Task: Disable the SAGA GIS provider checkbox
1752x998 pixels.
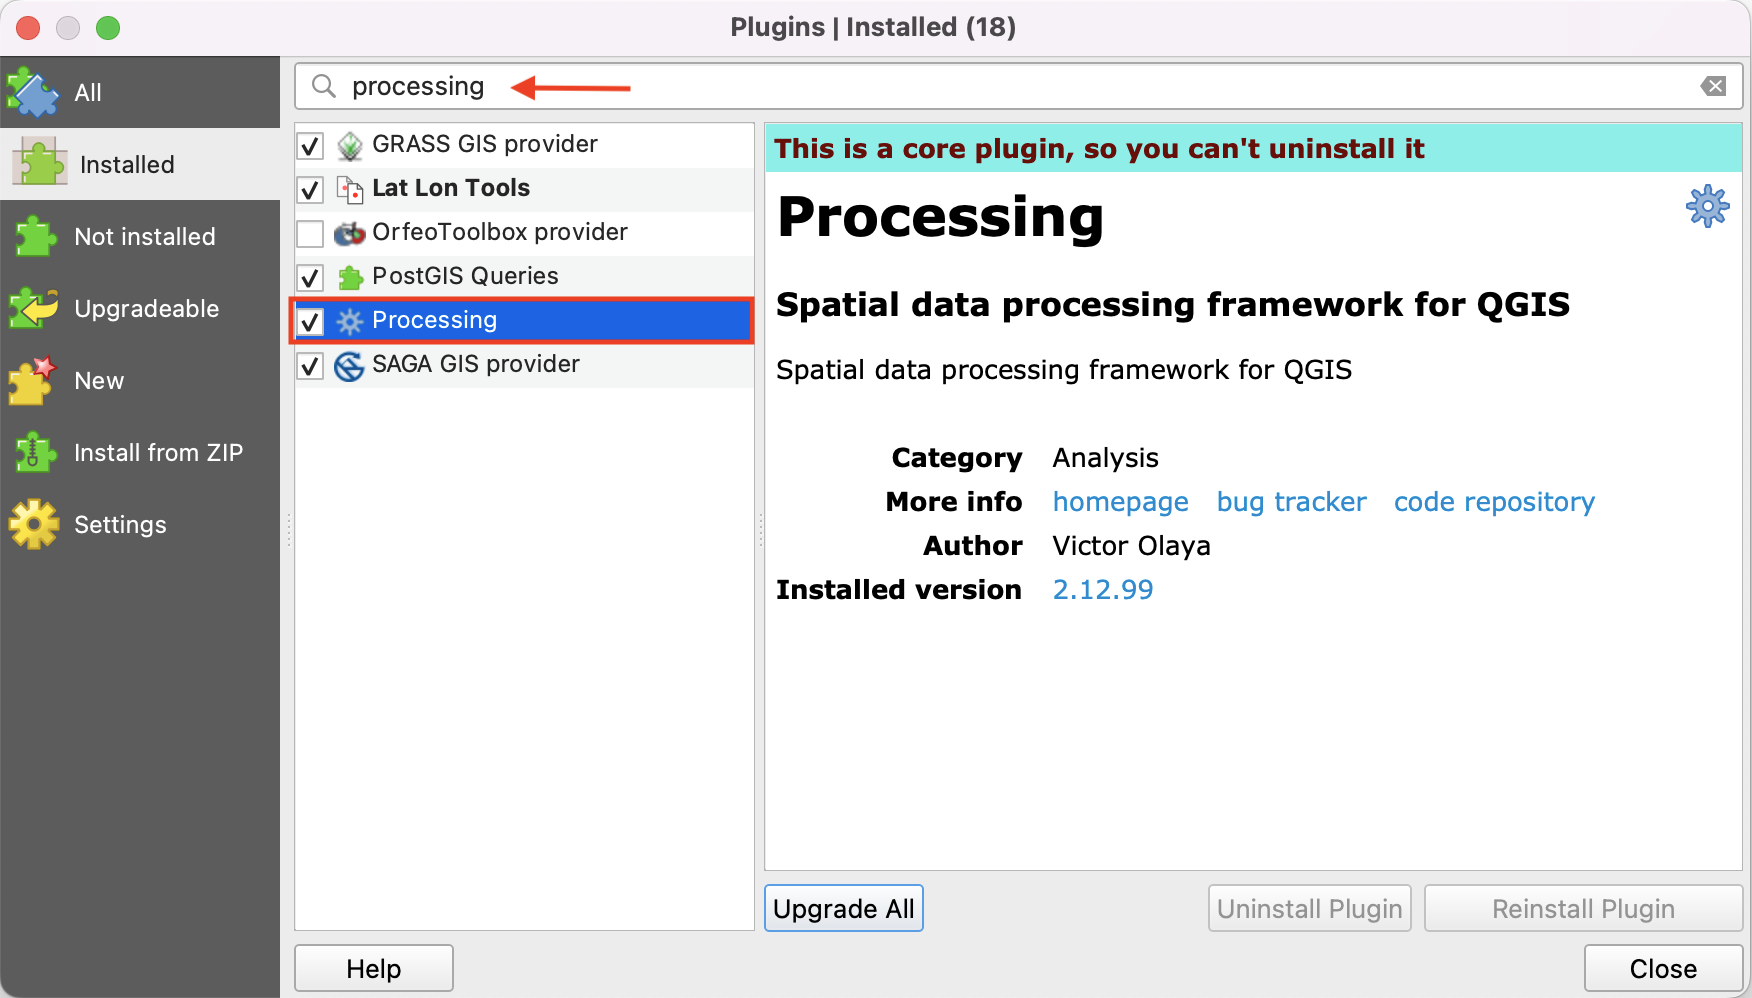Action: [311, 366]
